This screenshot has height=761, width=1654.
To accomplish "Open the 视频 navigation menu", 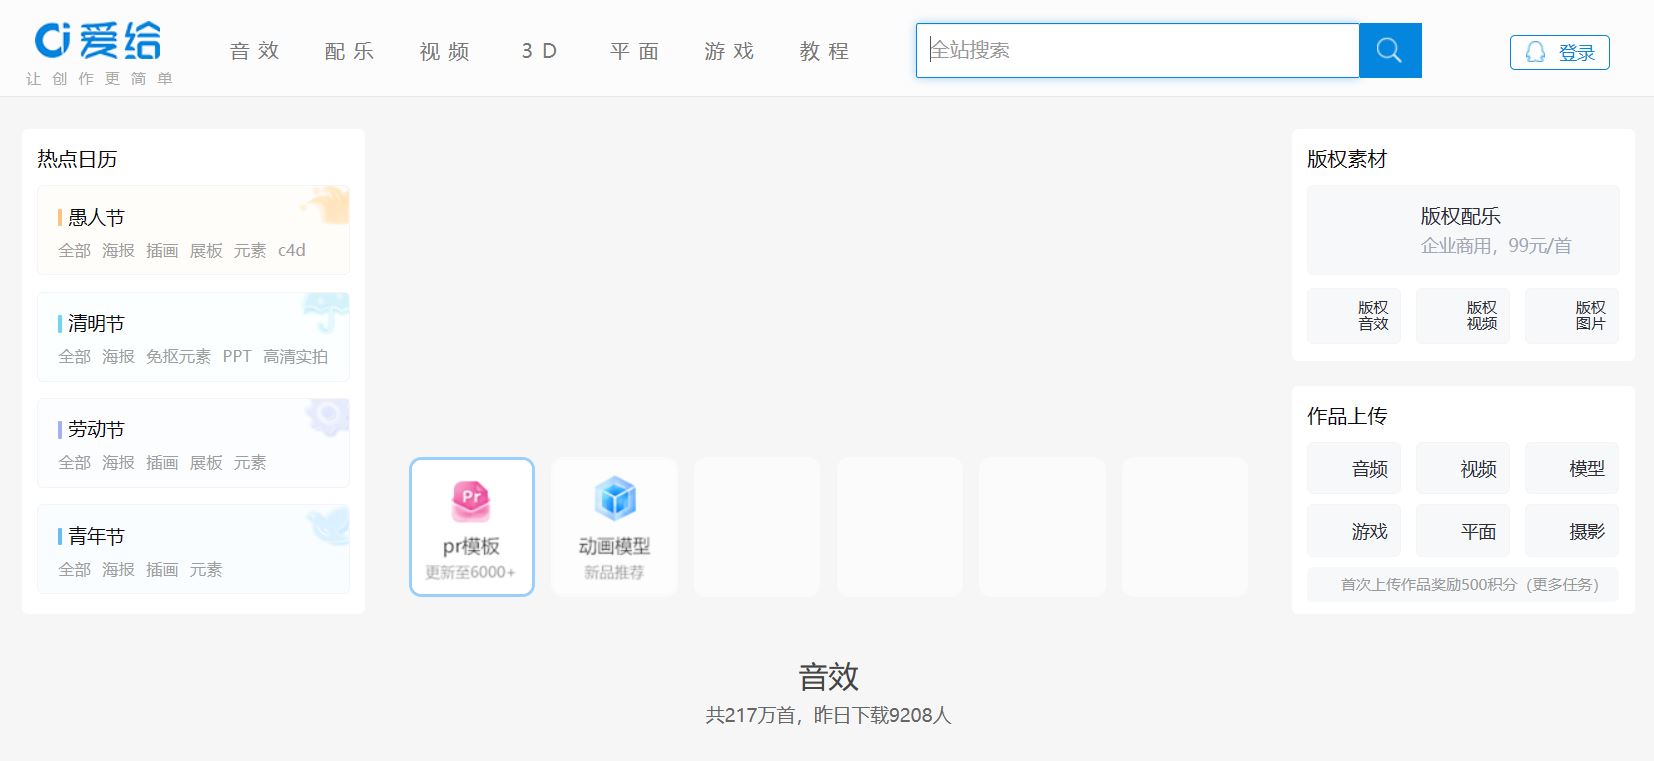I will click(445, 51).
